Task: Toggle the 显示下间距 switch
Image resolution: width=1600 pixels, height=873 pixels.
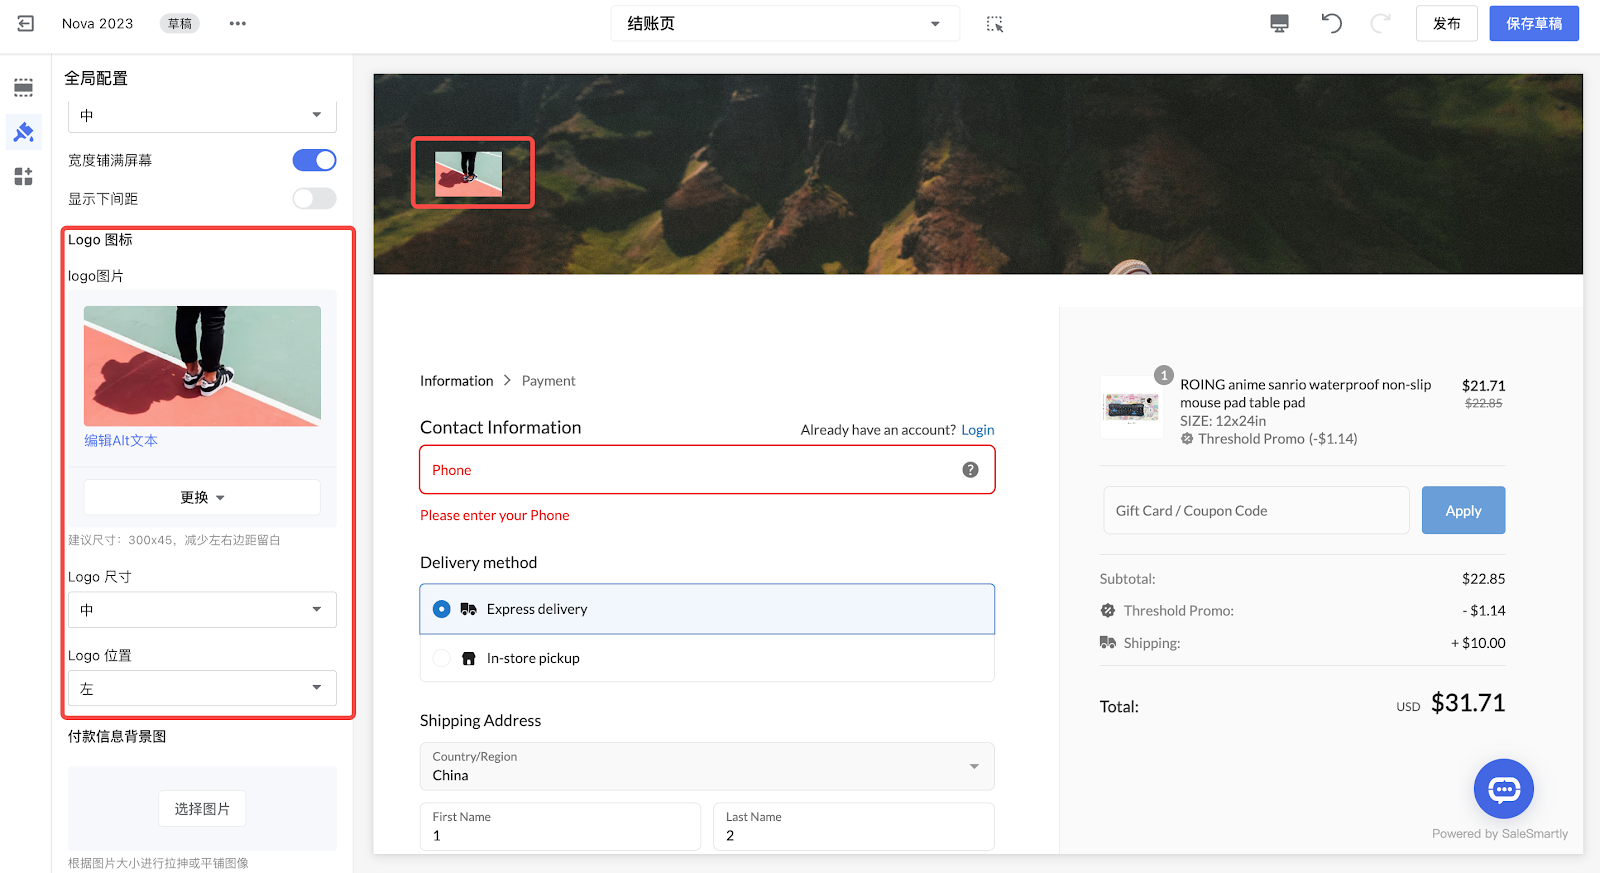Action: tap(314, 198)
